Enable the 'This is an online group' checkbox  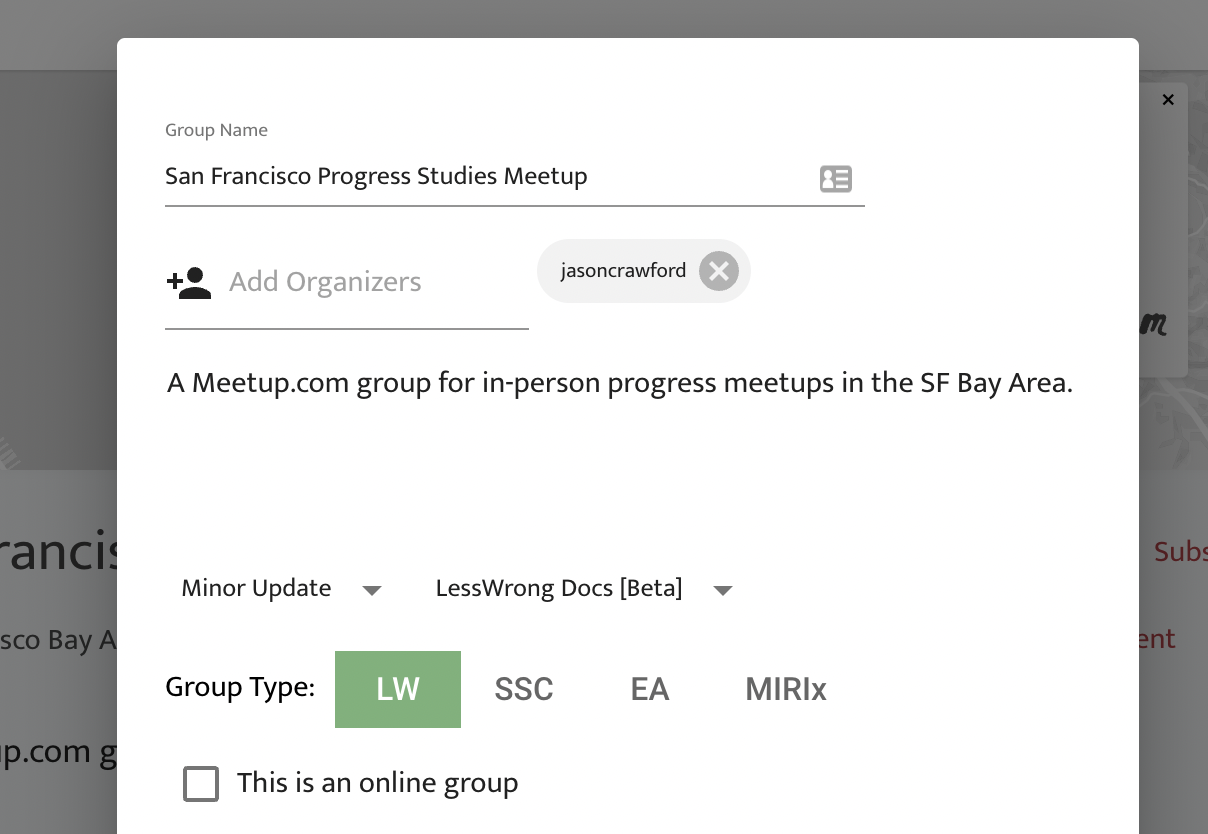click(201, 784)
